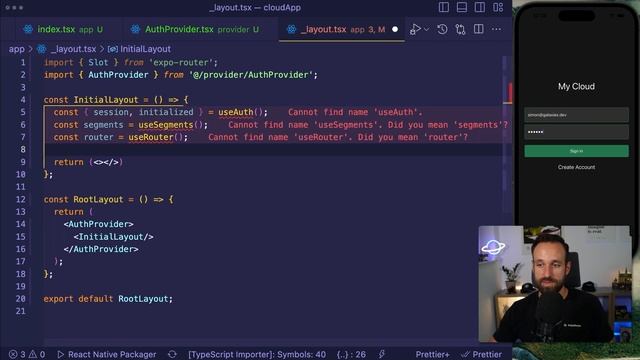640x360 pixels.
Task: Tap the green Sign in button
Action: 576,151
